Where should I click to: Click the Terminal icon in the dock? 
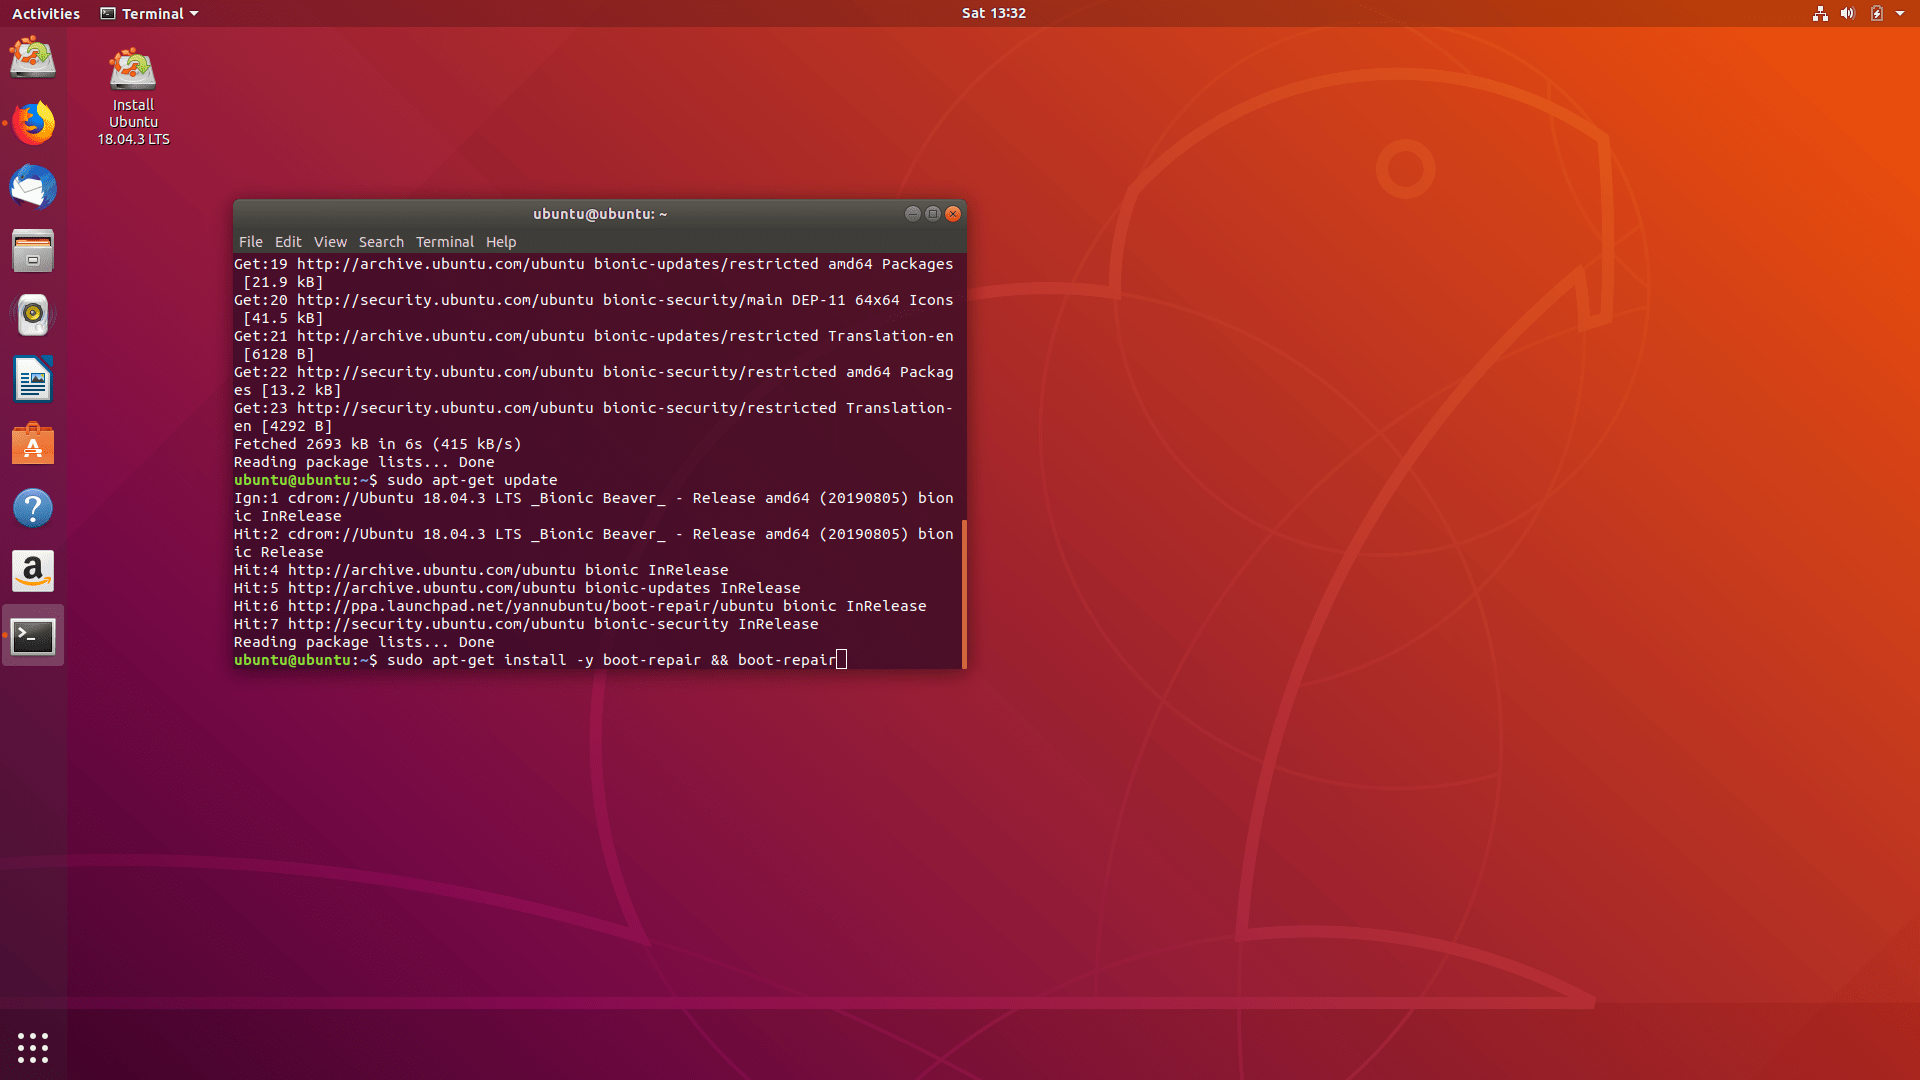[33, 636]
